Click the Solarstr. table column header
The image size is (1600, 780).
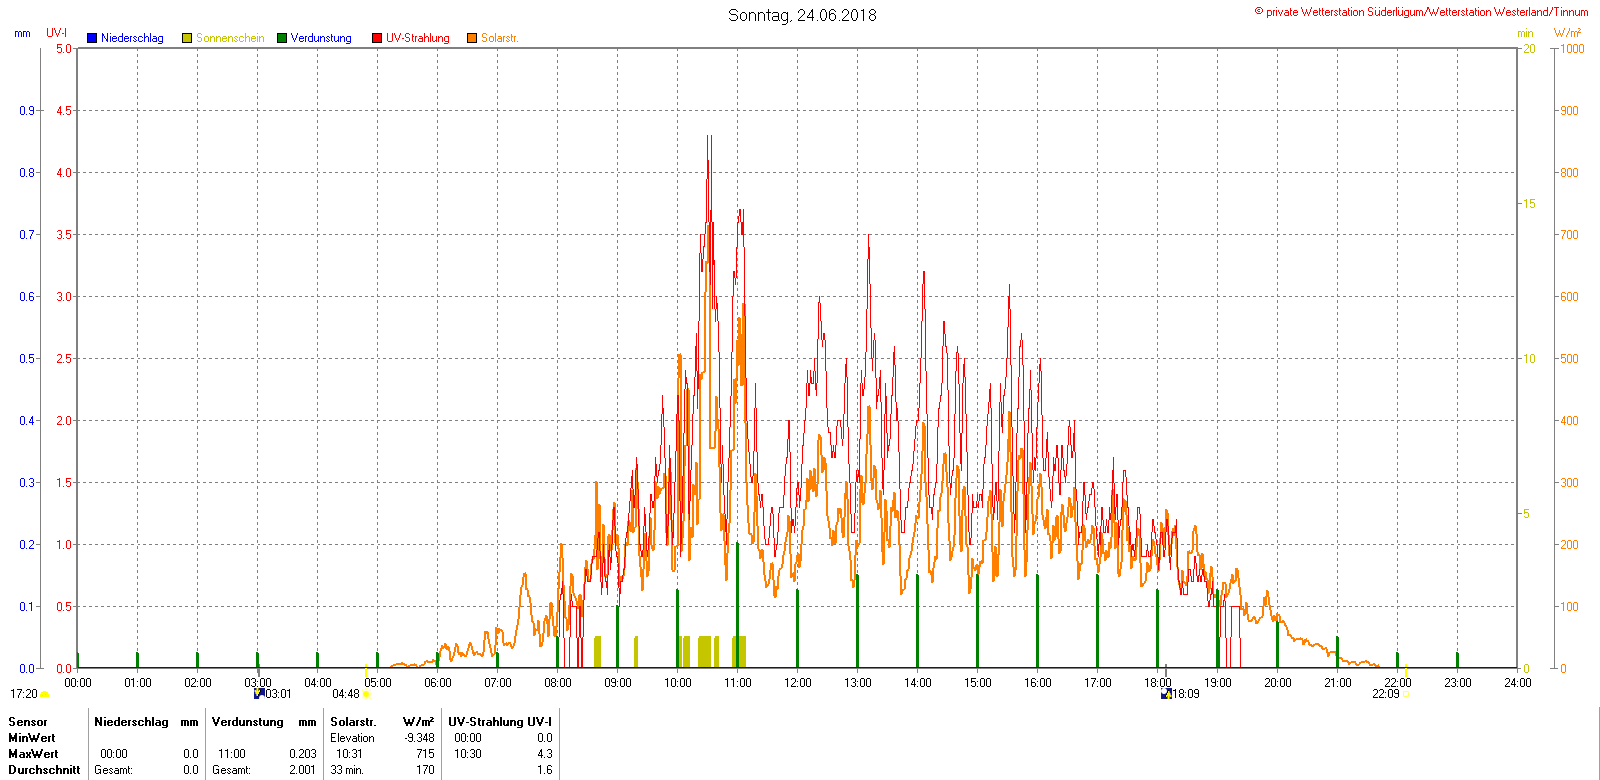click(353, 722)
